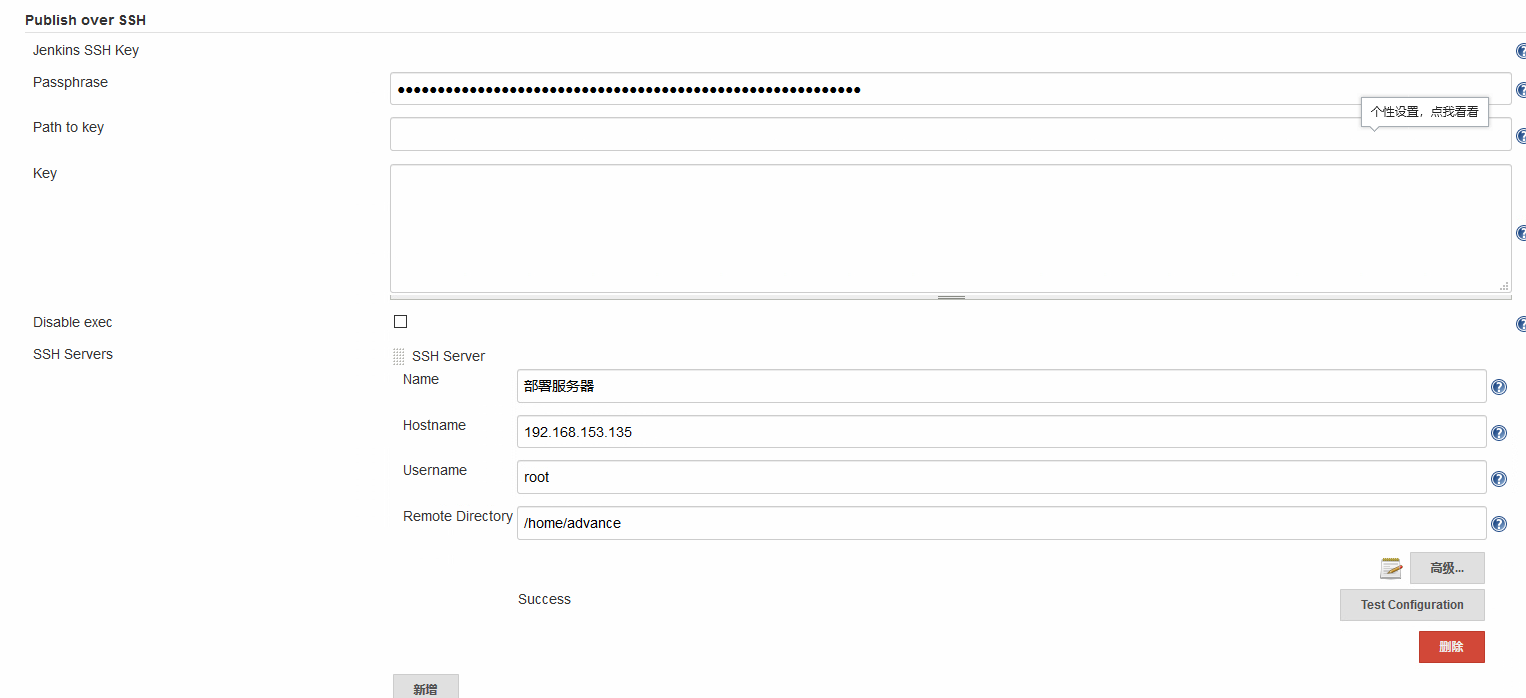Edit the Hostname field 192.168.153.135

click(x=1001, y=432)
